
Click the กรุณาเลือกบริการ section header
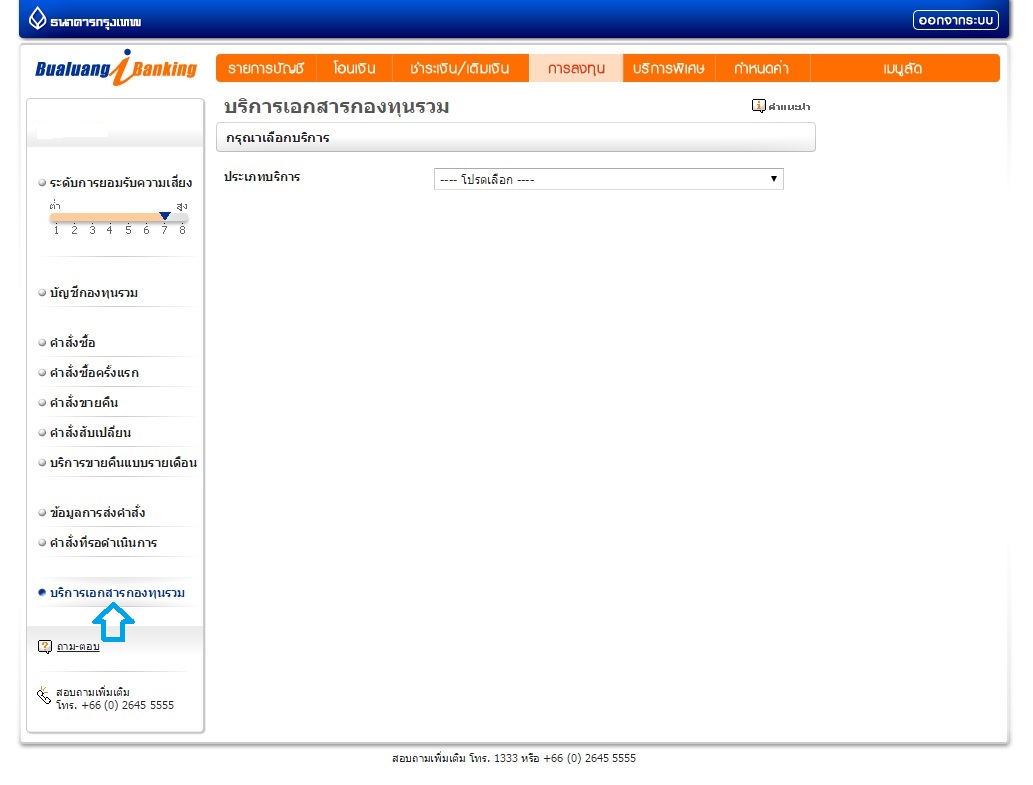(516, 138)
